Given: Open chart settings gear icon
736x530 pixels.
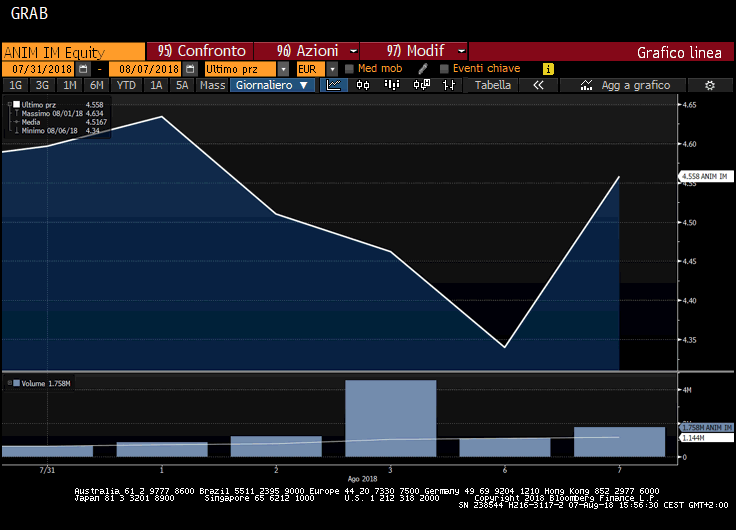Looking at the screenshot, I should point(709,86).
